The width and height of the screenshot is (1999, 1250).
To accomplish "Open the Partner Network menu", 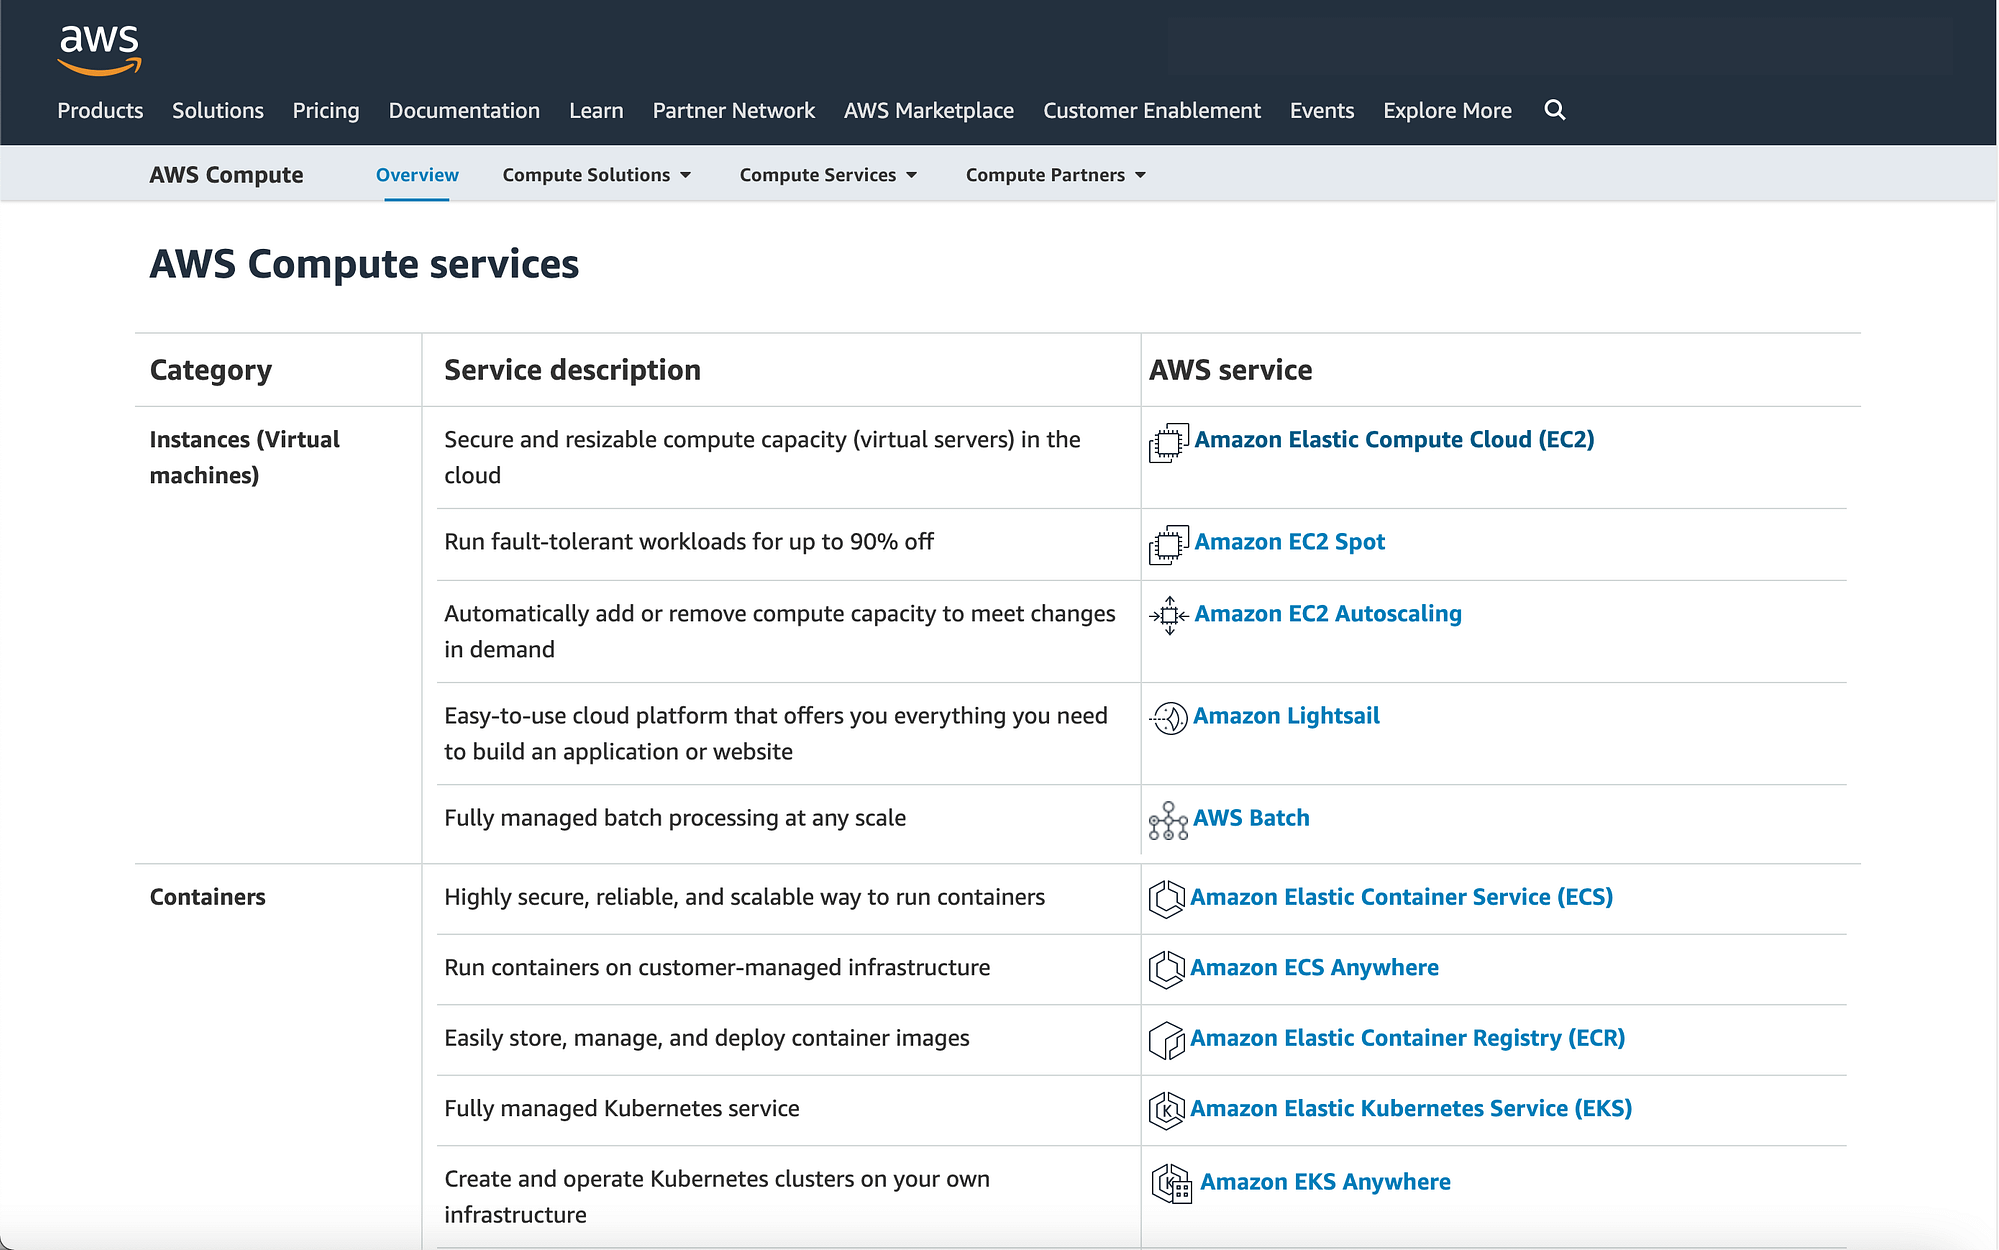I will coord(734,111).
